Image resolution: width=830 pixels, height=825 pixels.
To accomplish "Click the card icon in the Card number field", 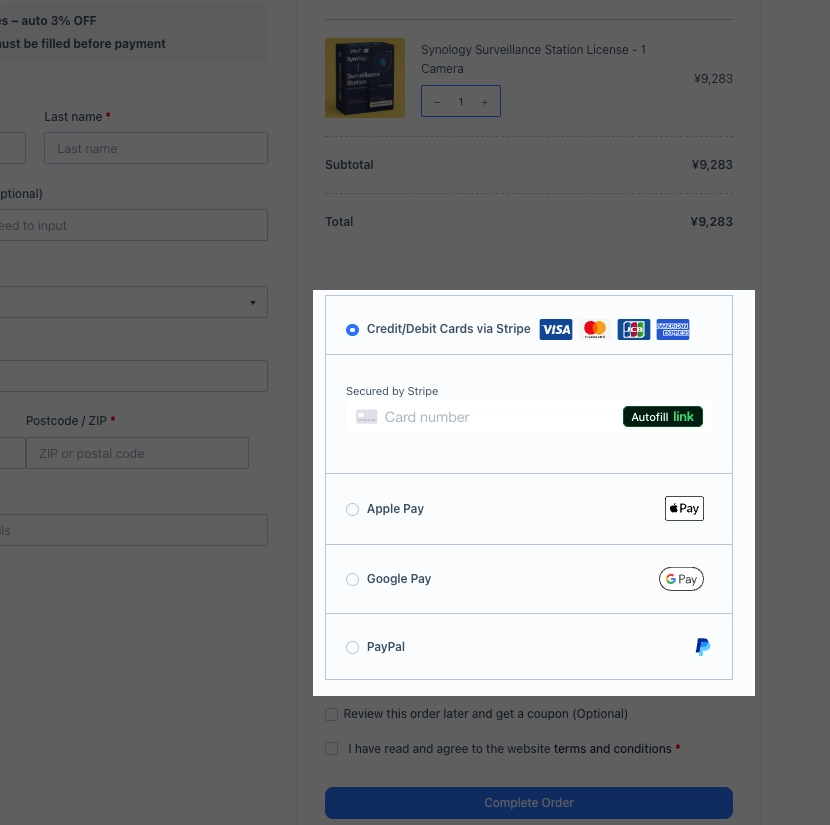I will 366,417.
